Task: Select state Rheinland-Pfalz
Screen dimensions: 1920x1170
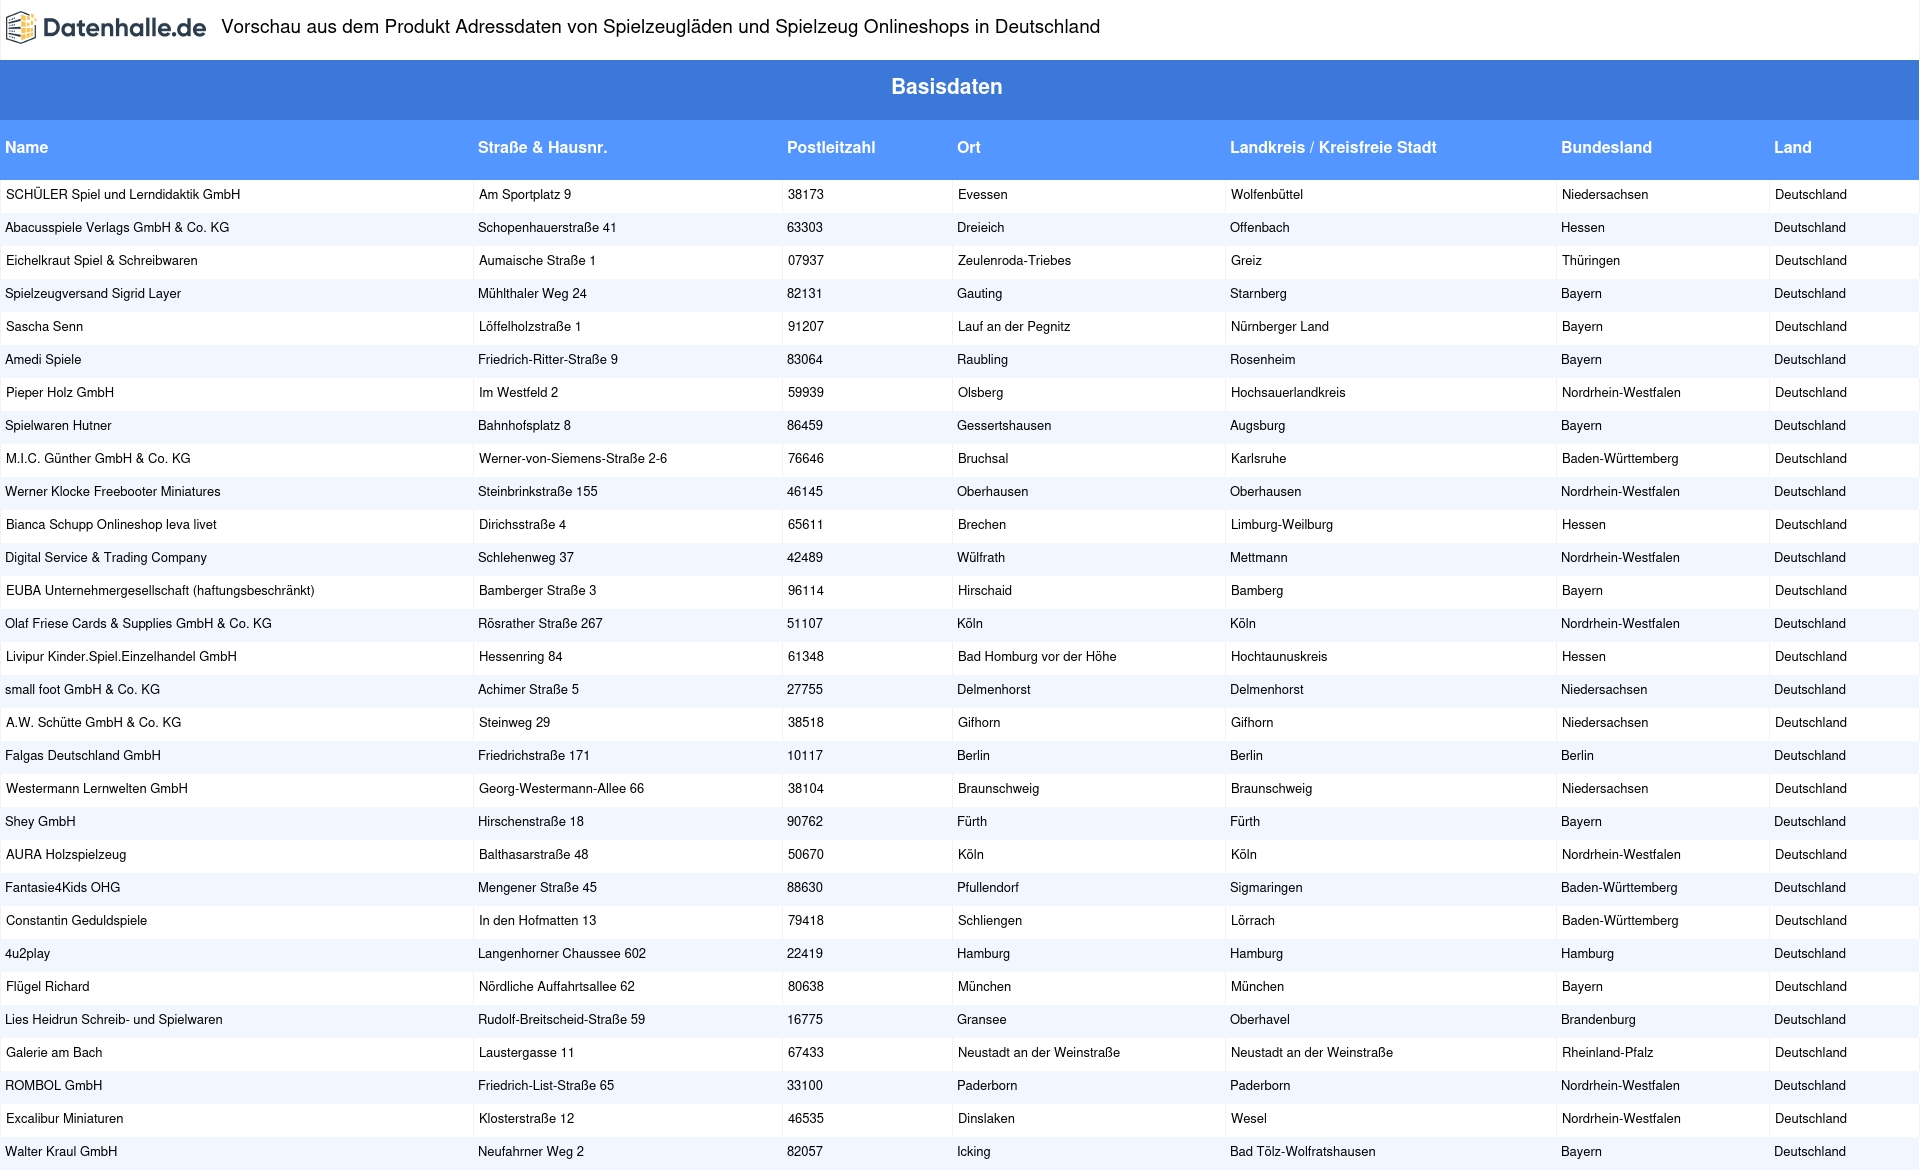Action: (x=1608, y=1053)
